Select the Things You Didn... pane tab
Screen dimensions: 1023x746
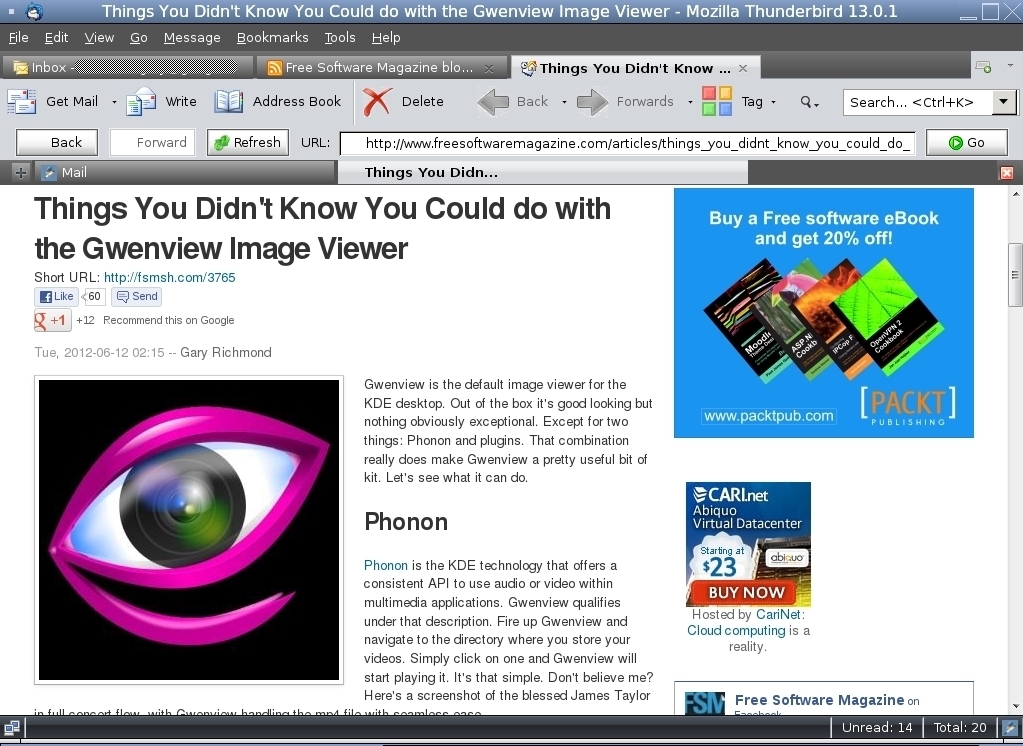(543, 172)
